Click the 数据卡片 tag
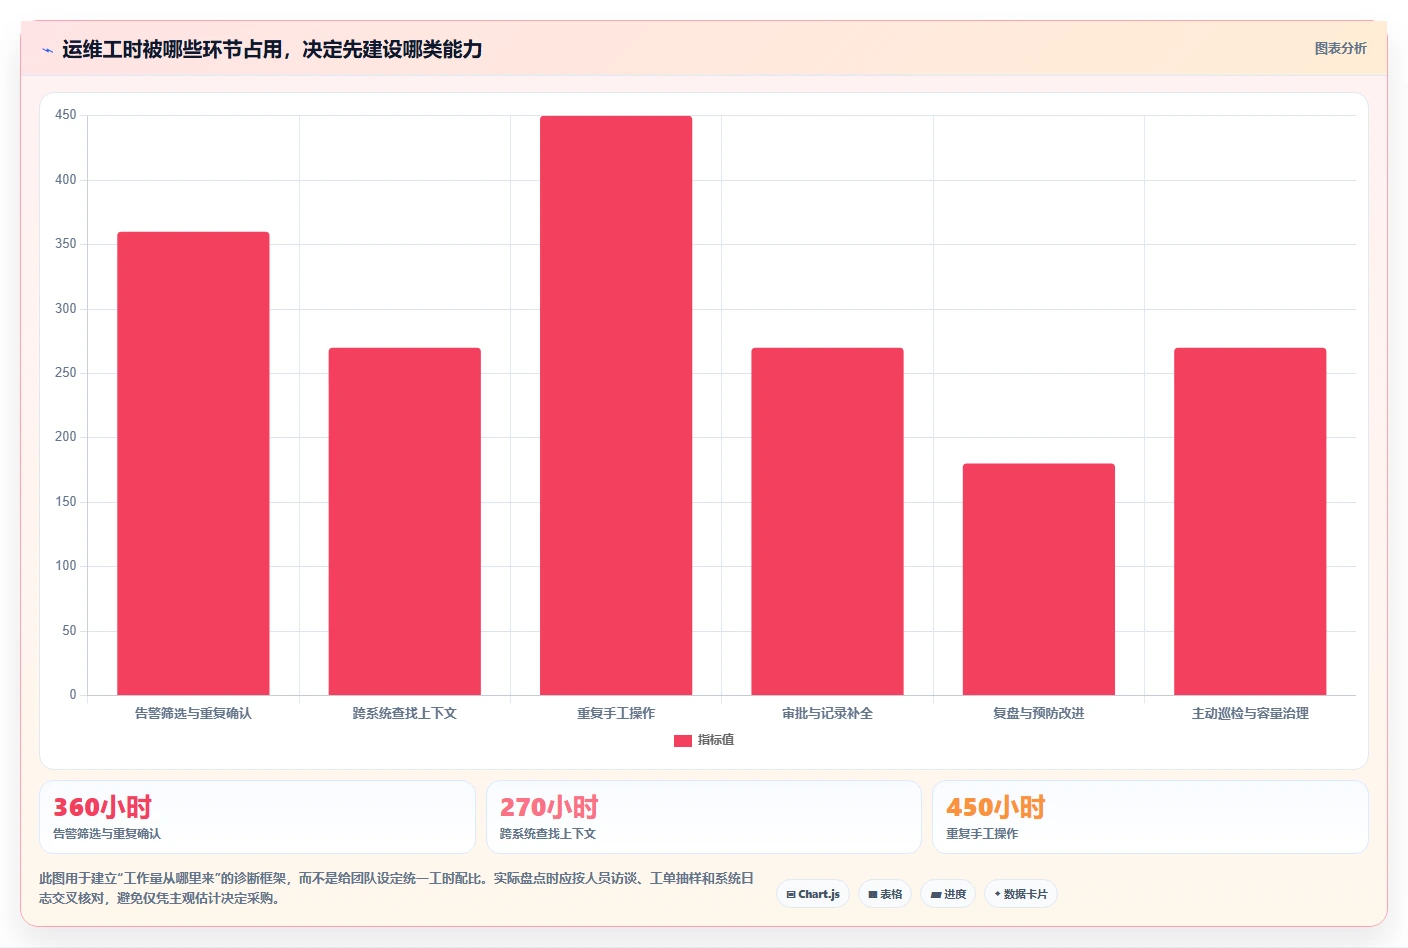Screen dimensions: 1408x948 tap(1021, 894)
